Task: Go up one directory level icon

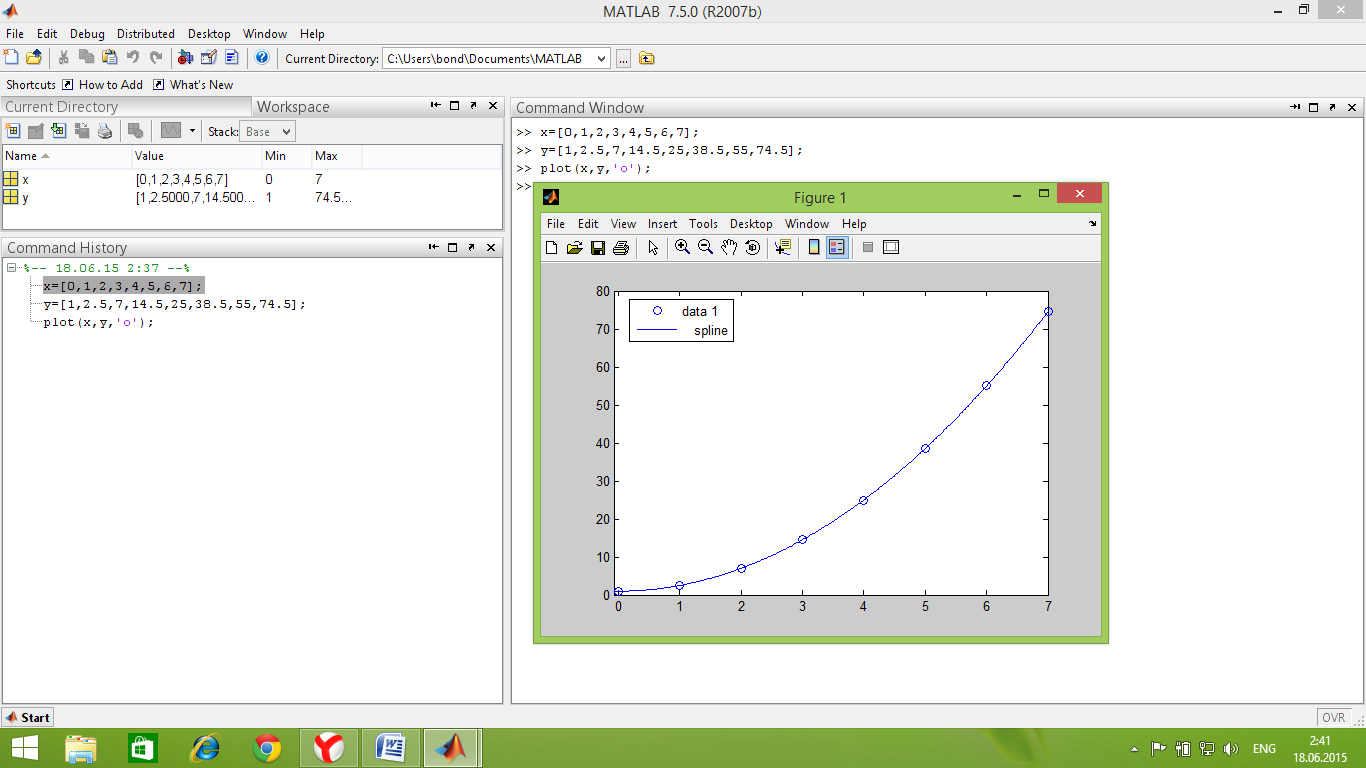Action: 647,59
